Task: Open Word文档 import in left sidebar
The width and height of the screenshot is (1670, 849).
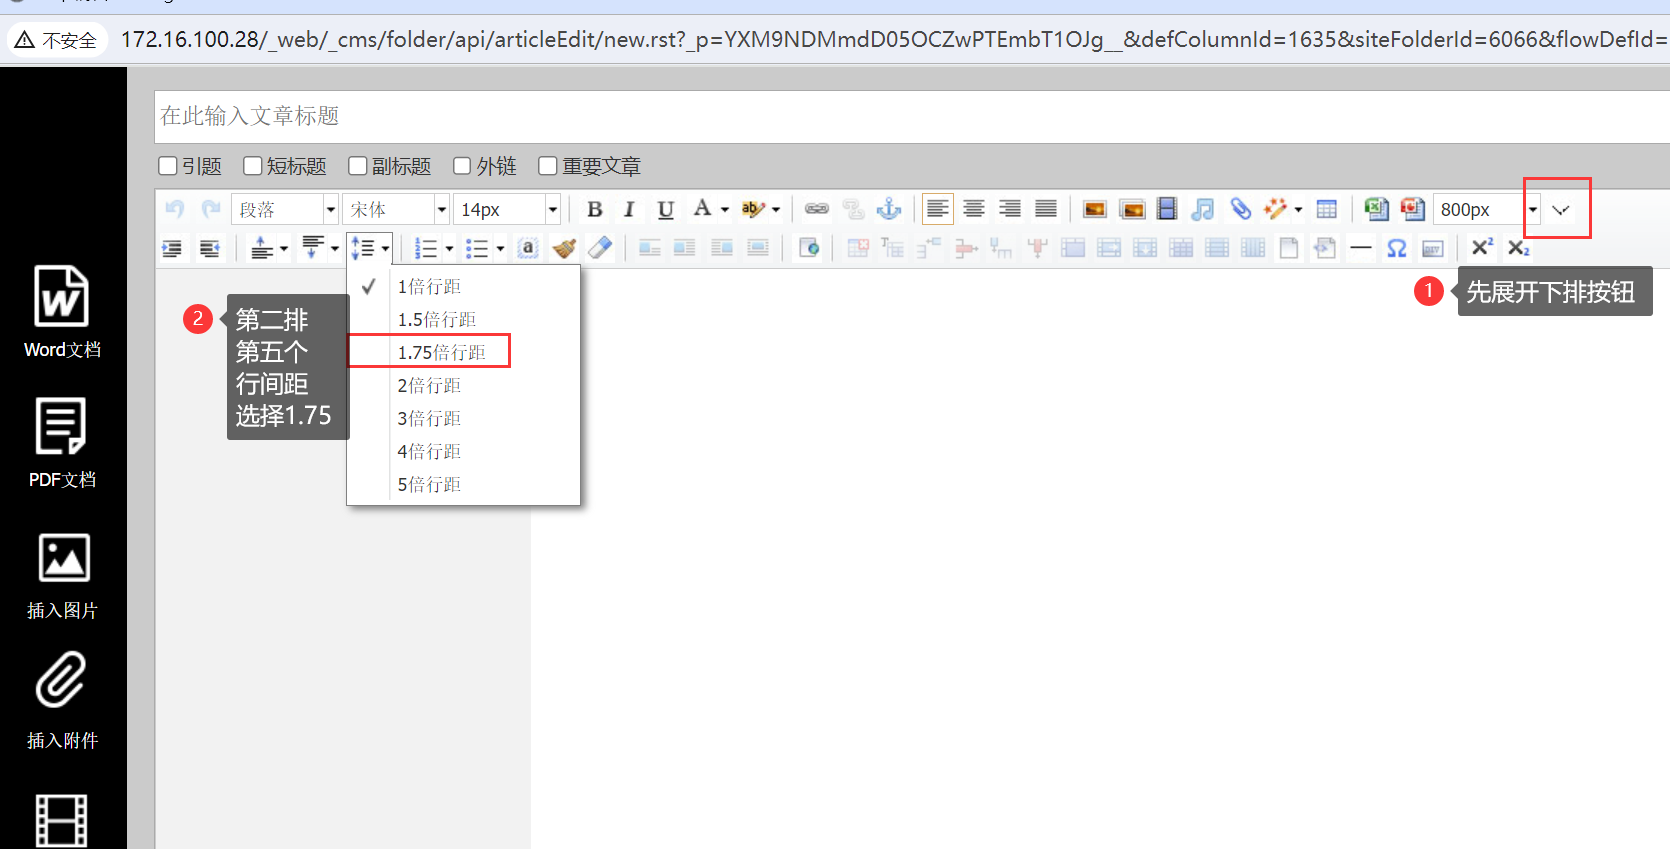Action: coord(62,312)
